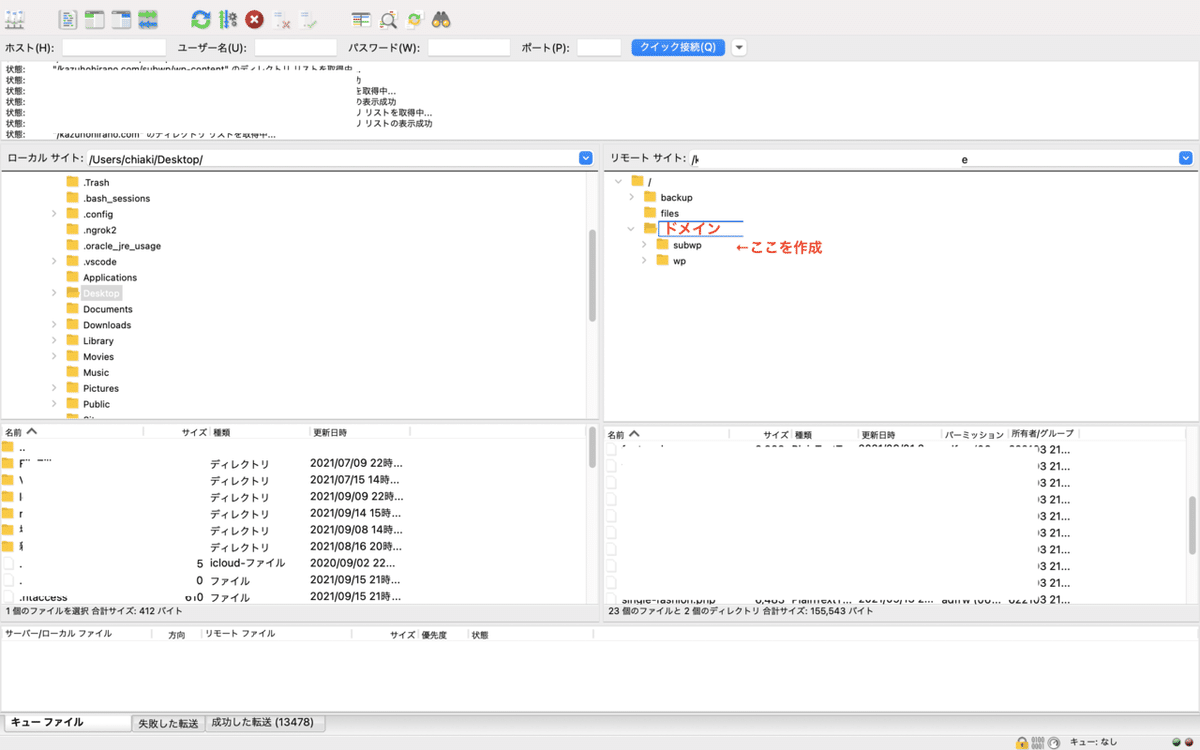Cancel the current operation

[x=253, y=18]
